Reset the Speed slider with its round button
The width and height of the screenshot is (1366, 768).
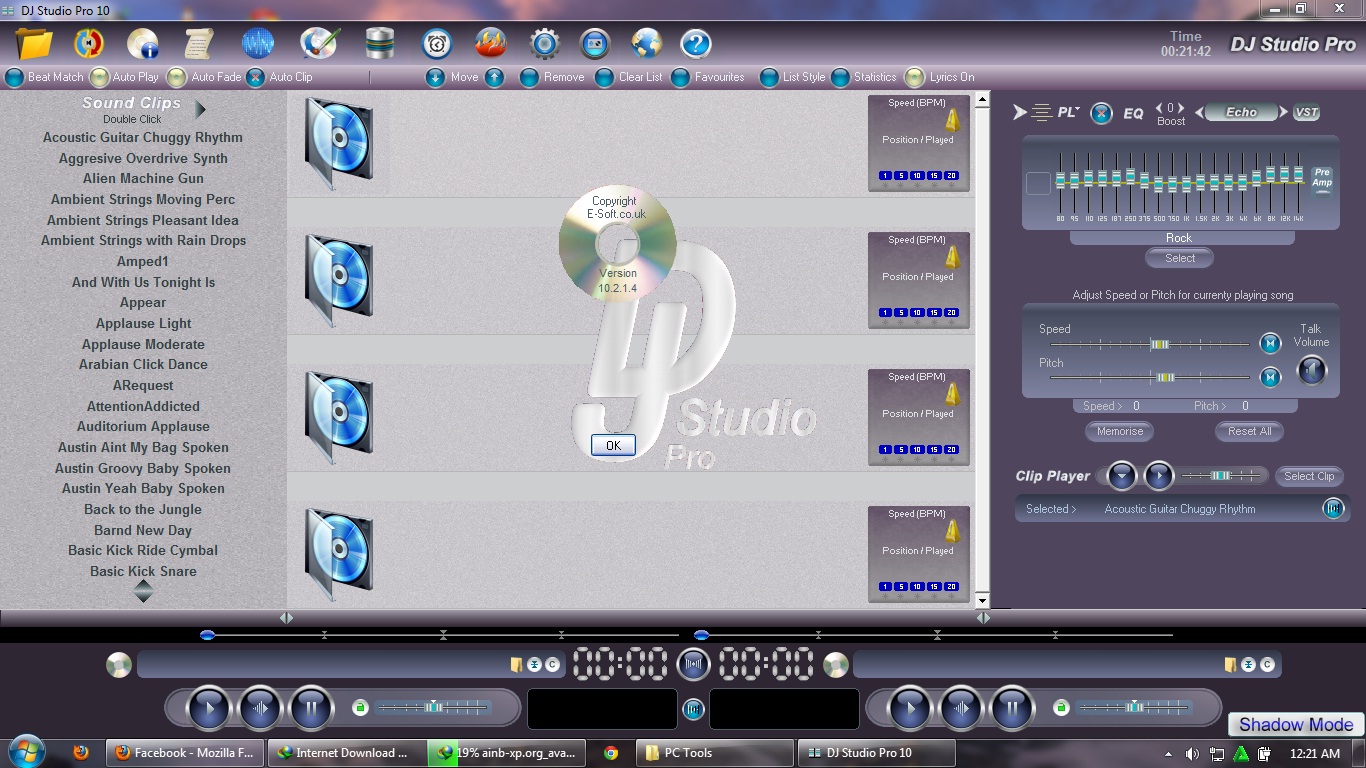(1270, 344)
